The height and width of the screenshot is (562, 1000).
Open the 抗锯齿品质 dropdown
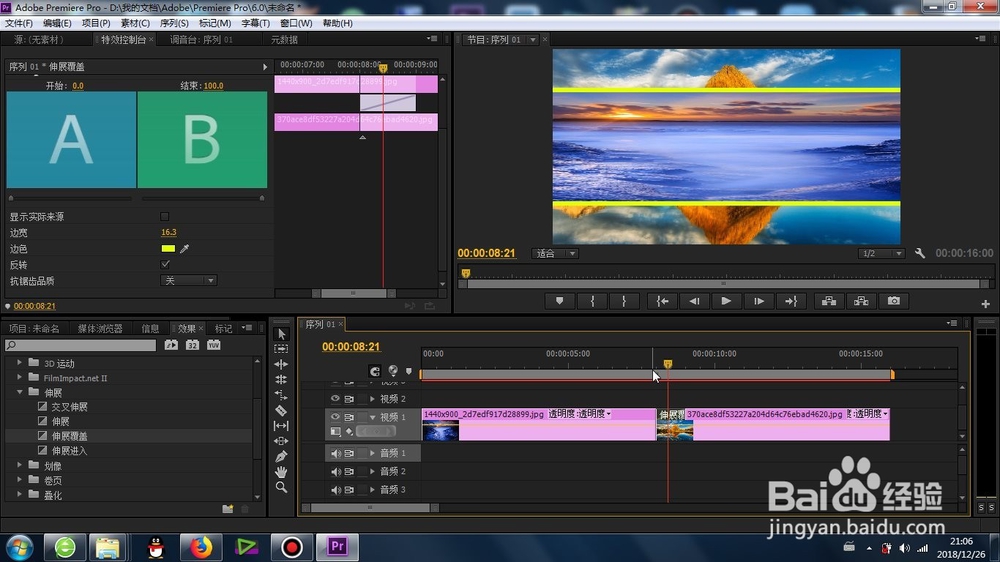pos(188,281)
